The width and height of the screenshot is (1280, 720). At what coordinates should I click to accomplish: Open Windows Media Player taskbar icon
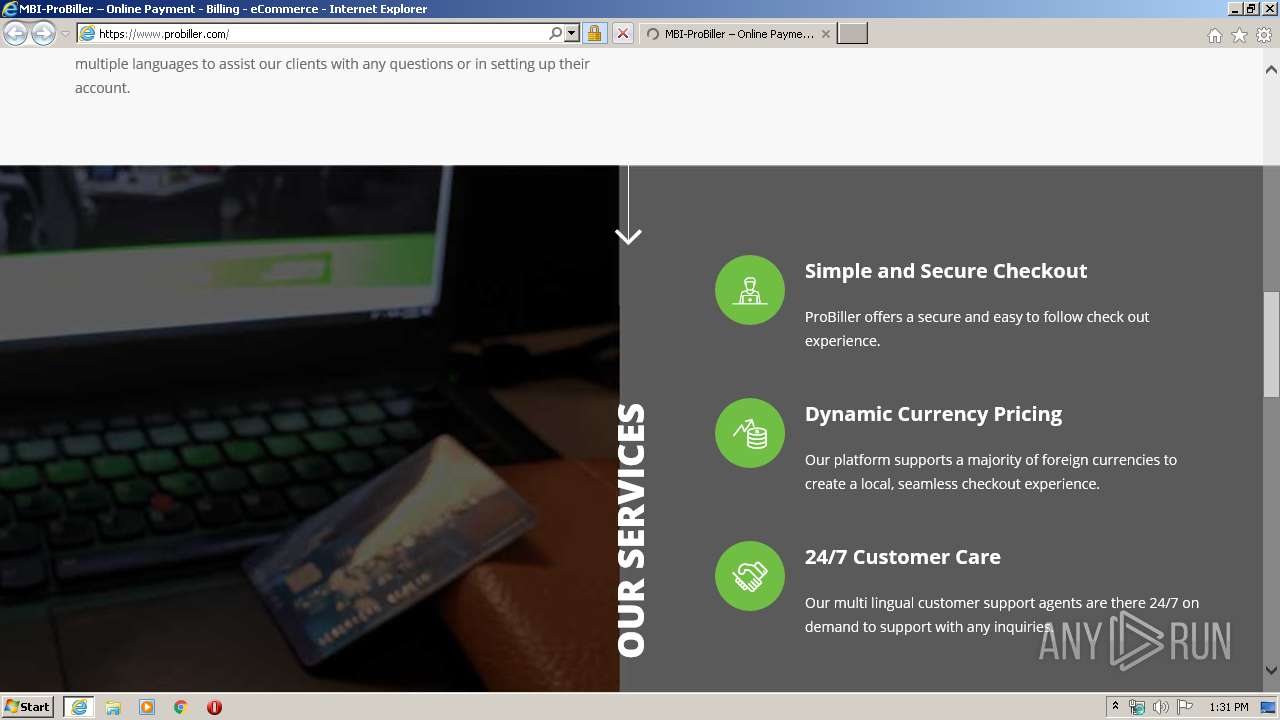coord(147,707)
